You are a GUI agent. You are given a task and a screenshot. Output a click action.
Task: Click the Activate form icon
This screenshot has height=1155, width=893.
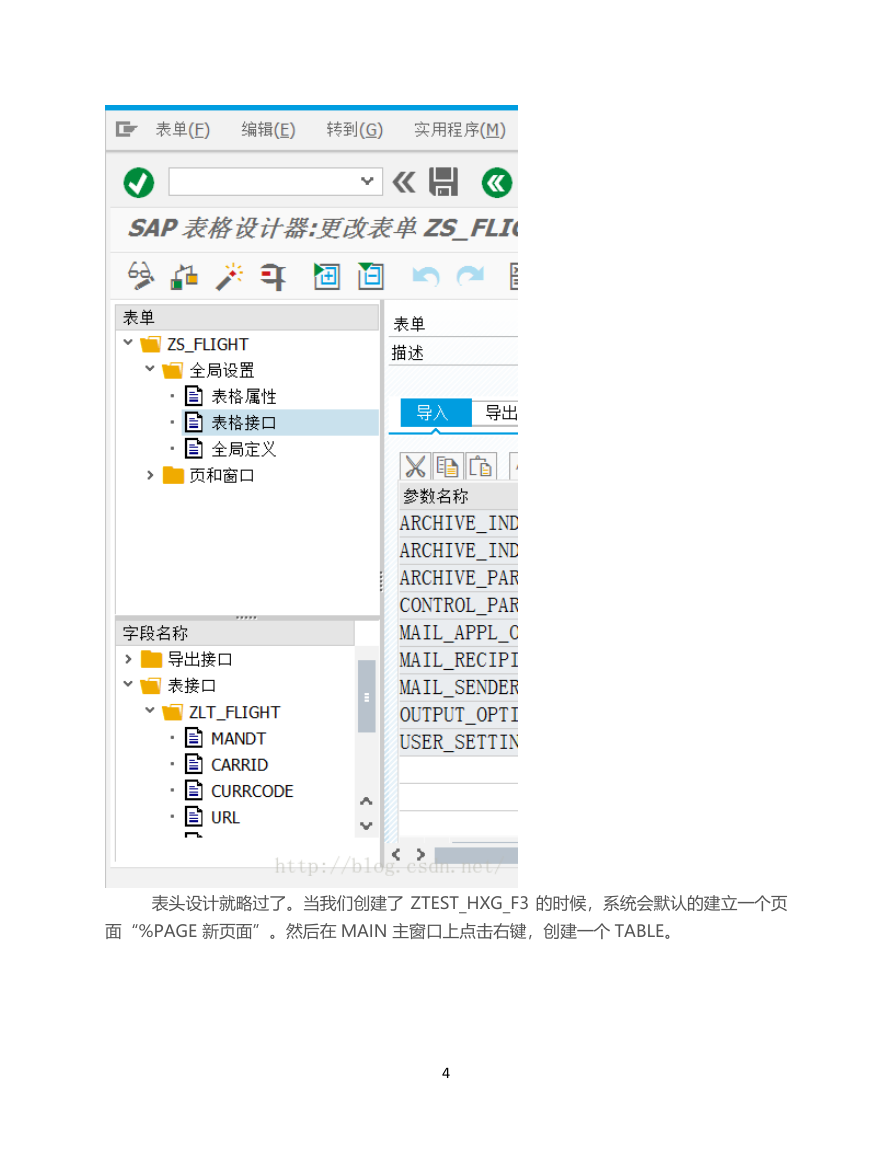[184, 277]
